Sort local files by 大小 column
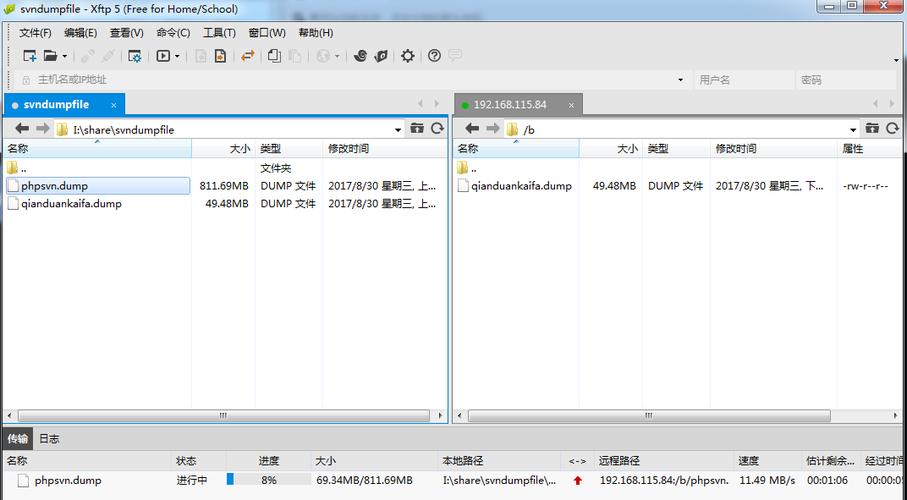The width and height of the screenshot is (907, 500). (x=223, y=149)
